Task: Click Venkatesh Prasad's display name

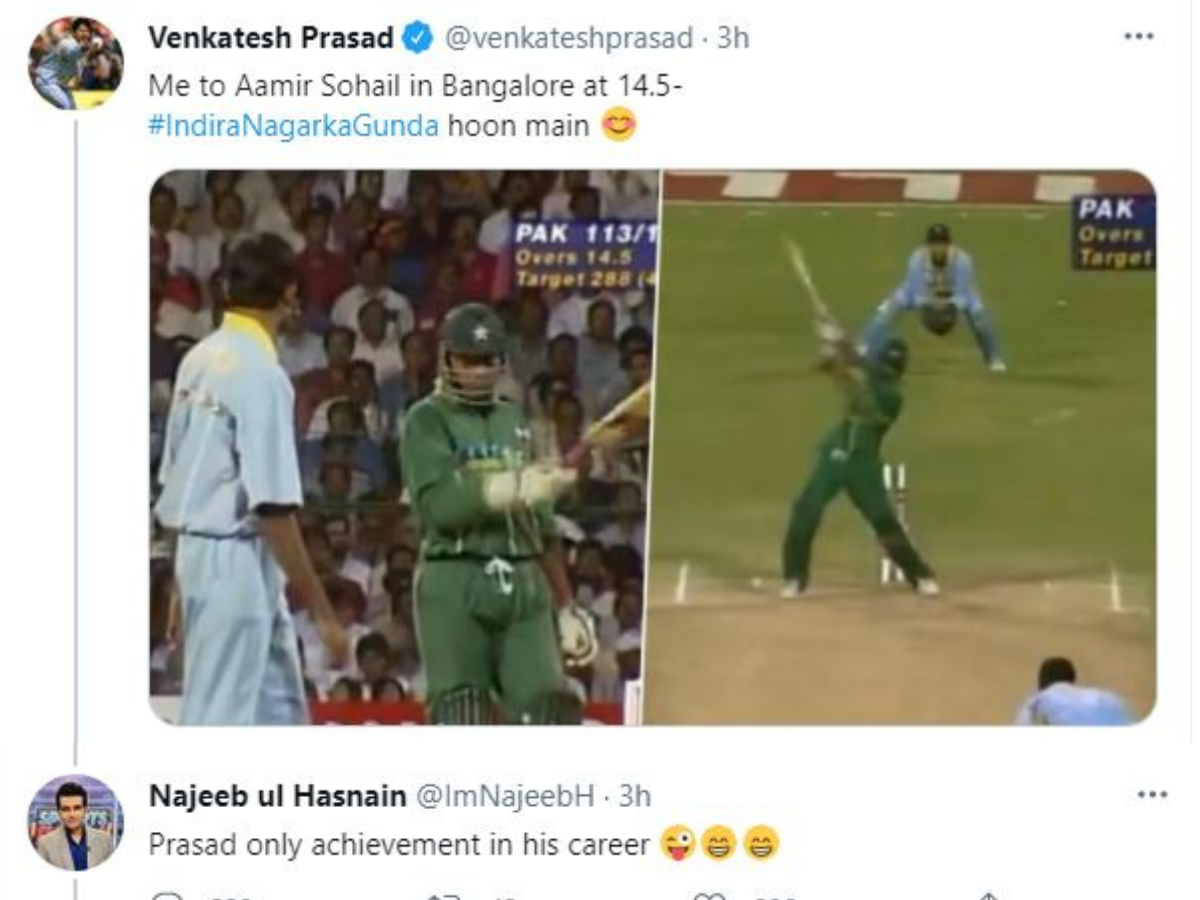Action: click(x=272, y=37)
